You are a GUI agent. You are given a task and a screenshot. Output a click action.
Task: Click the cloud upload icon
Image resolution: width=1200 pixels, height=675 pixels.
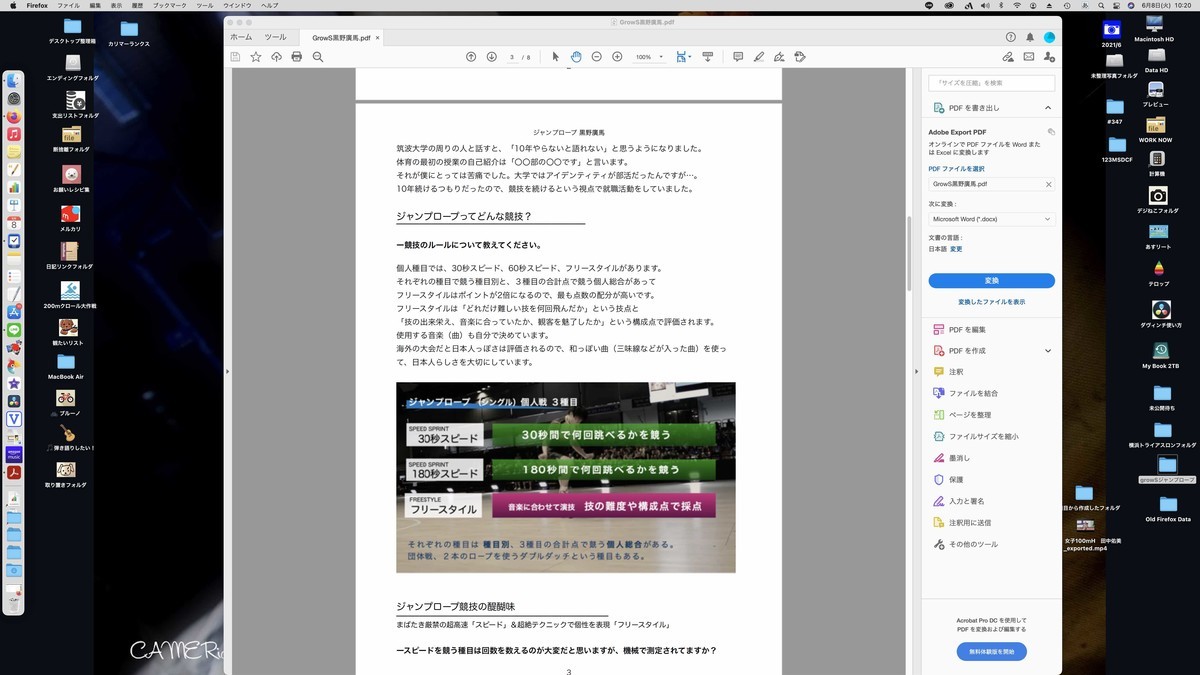tap(276, 57)
